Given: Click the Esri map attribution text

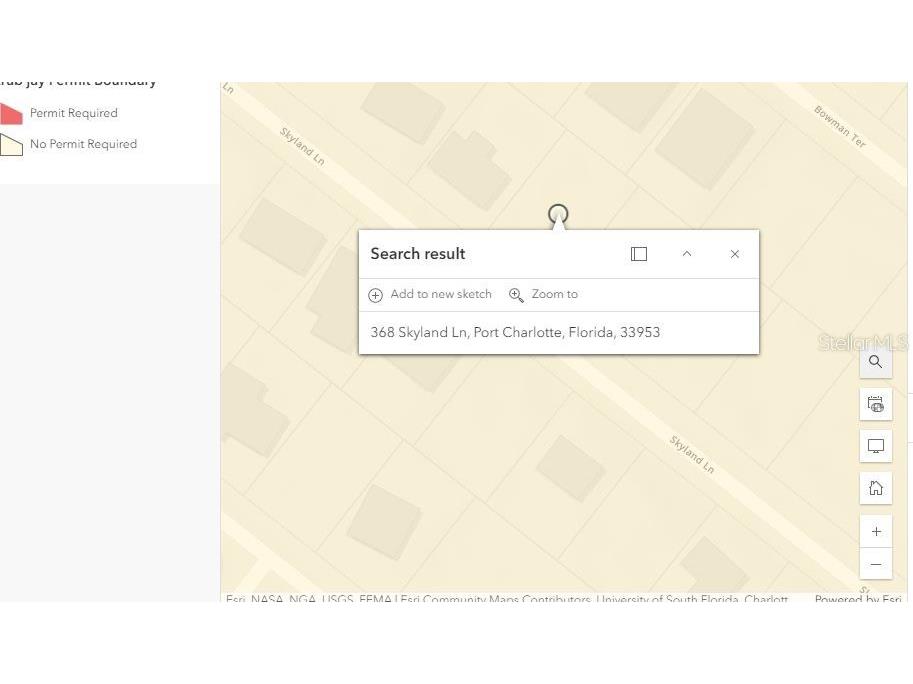Looking at the screenshot, I should pos(507,598).
